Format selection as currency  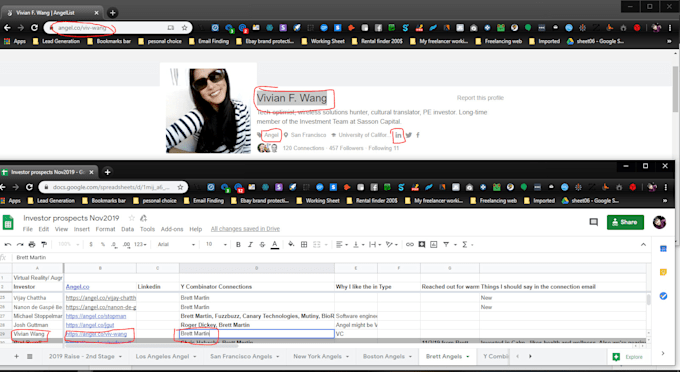pyautogui.click(x=91, y=245)
